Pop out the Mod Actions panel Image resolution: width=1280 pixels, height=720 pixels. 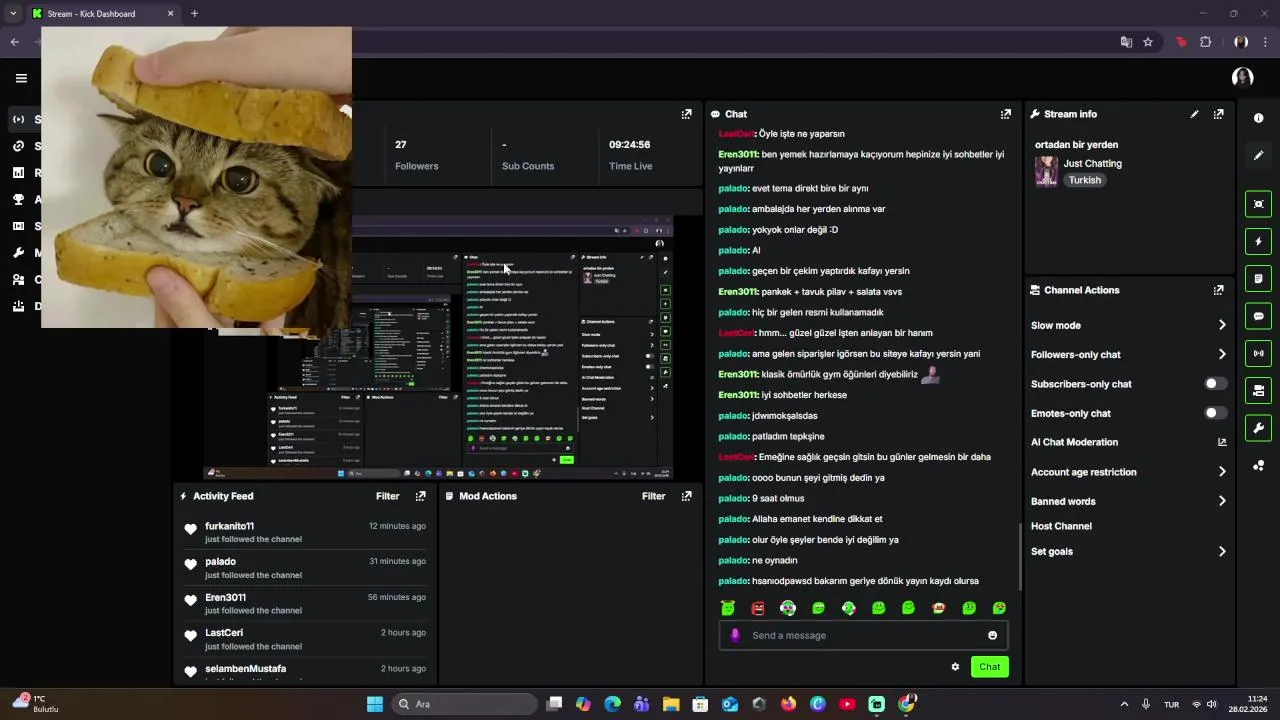(686, 496)
